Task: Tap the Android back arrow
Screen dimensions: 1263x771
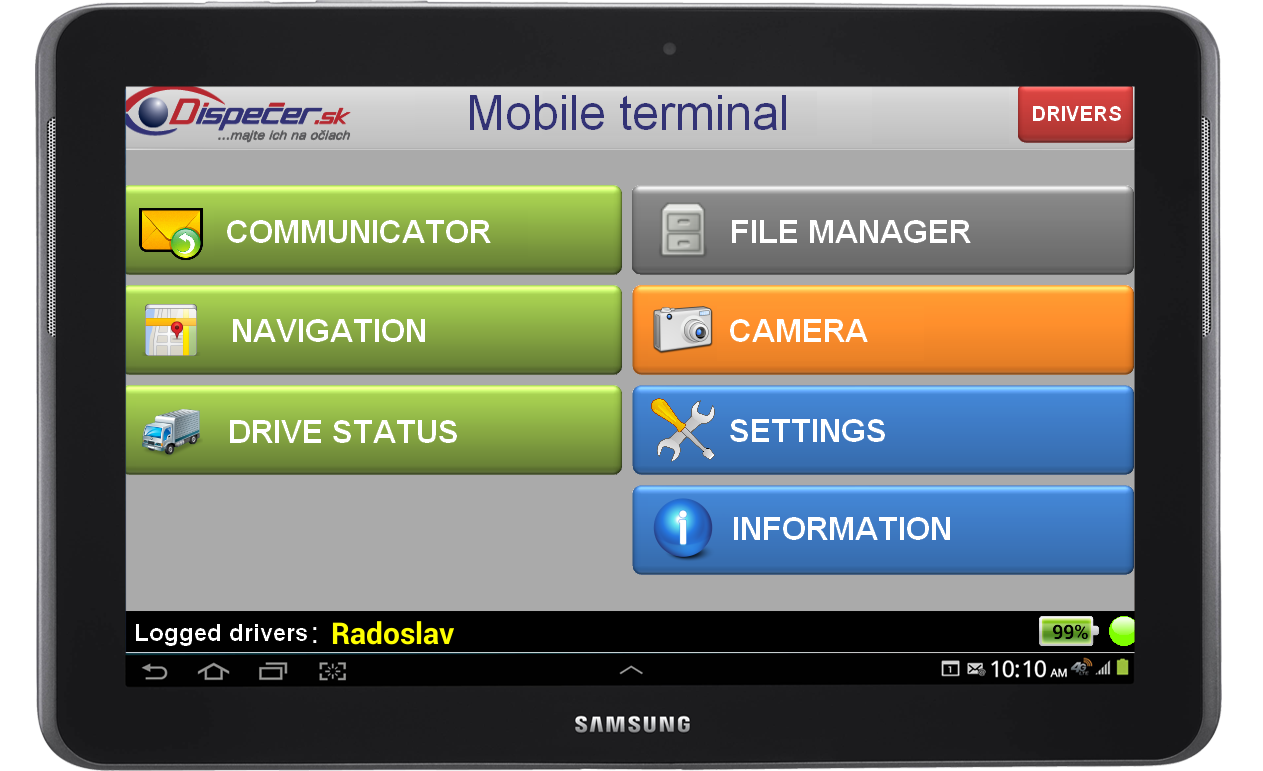Action: (154, 671)
